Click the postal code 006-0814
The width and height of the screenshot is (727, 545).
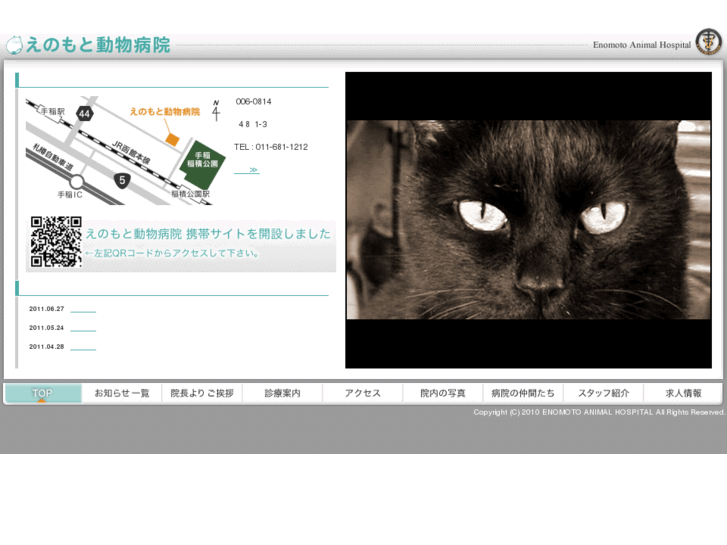(254, 102)
